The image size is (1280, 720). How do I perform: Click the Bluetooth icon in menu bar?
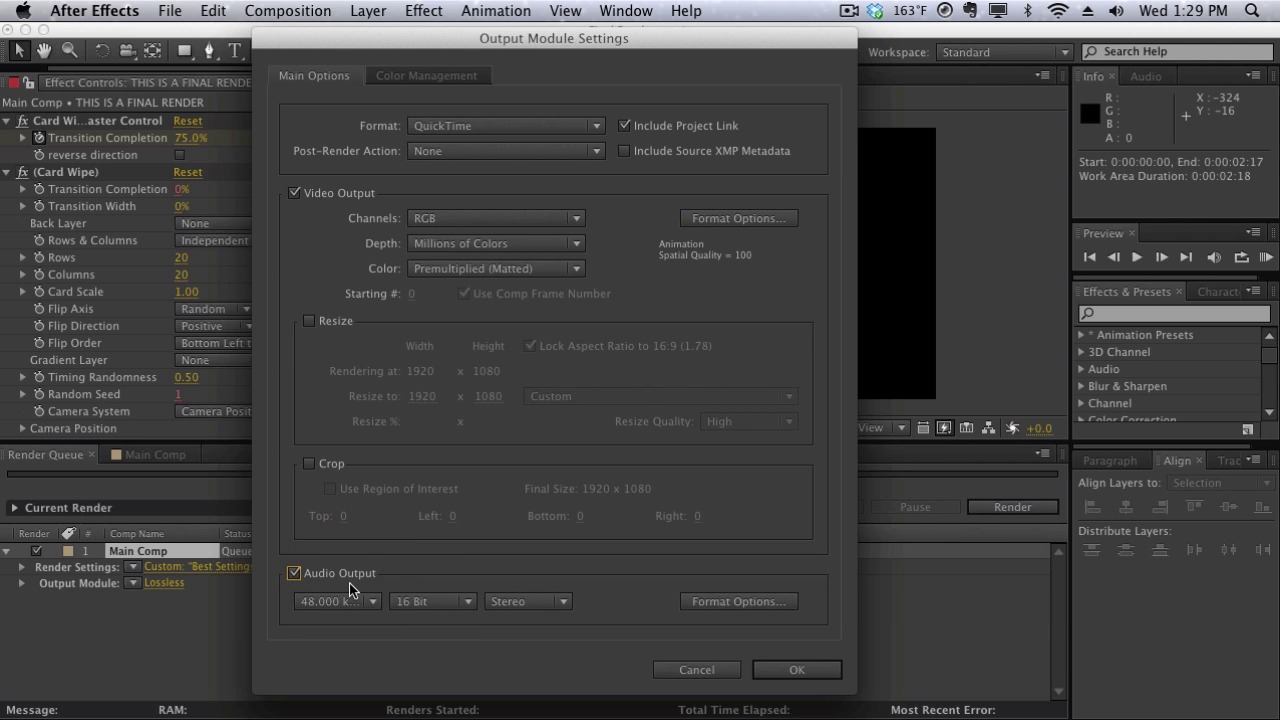[x=1028, y=11]
